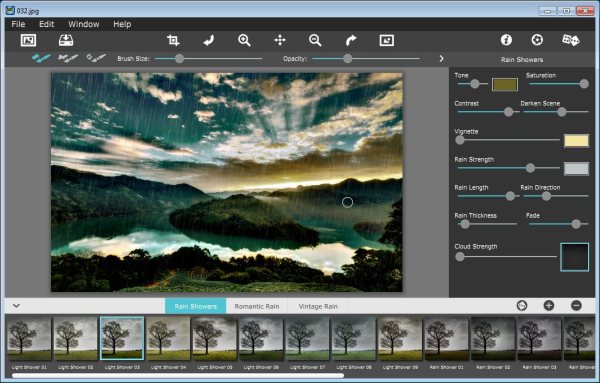Click the random dice icon
This screenshot has height=383, width=600.
(x=571, y=40)
